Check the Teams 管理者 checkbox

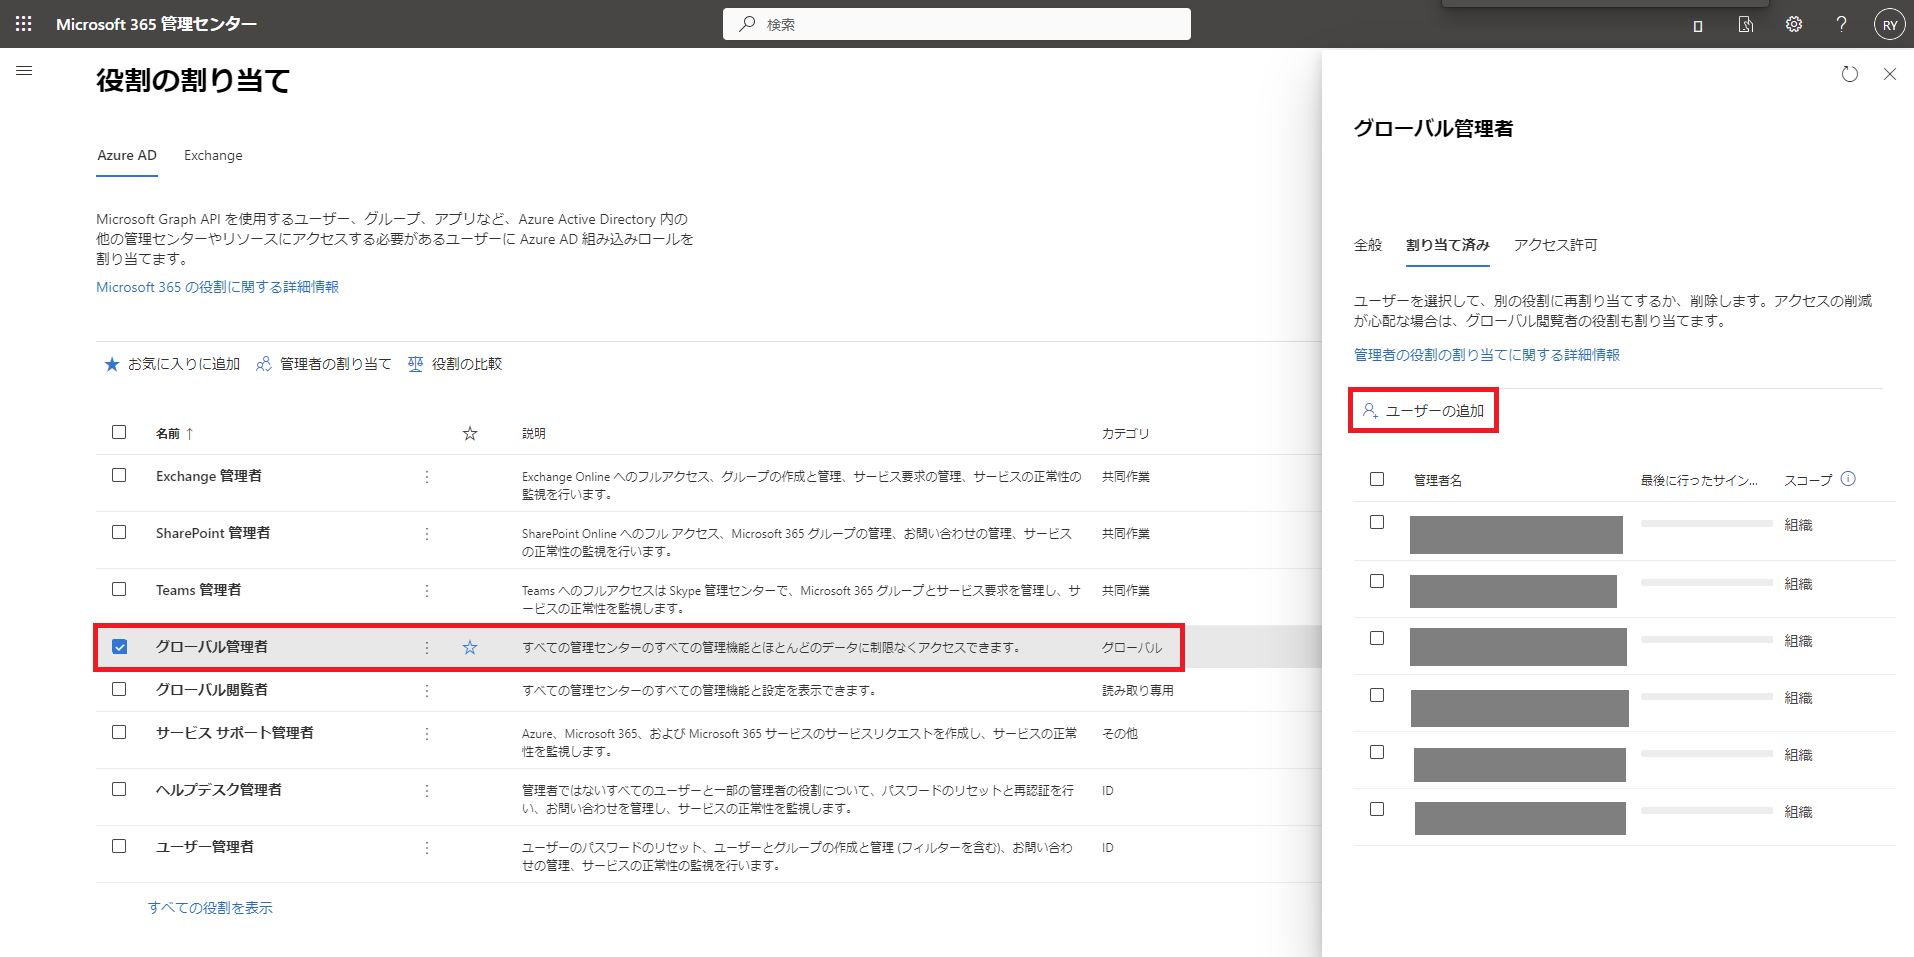[119, 589]
